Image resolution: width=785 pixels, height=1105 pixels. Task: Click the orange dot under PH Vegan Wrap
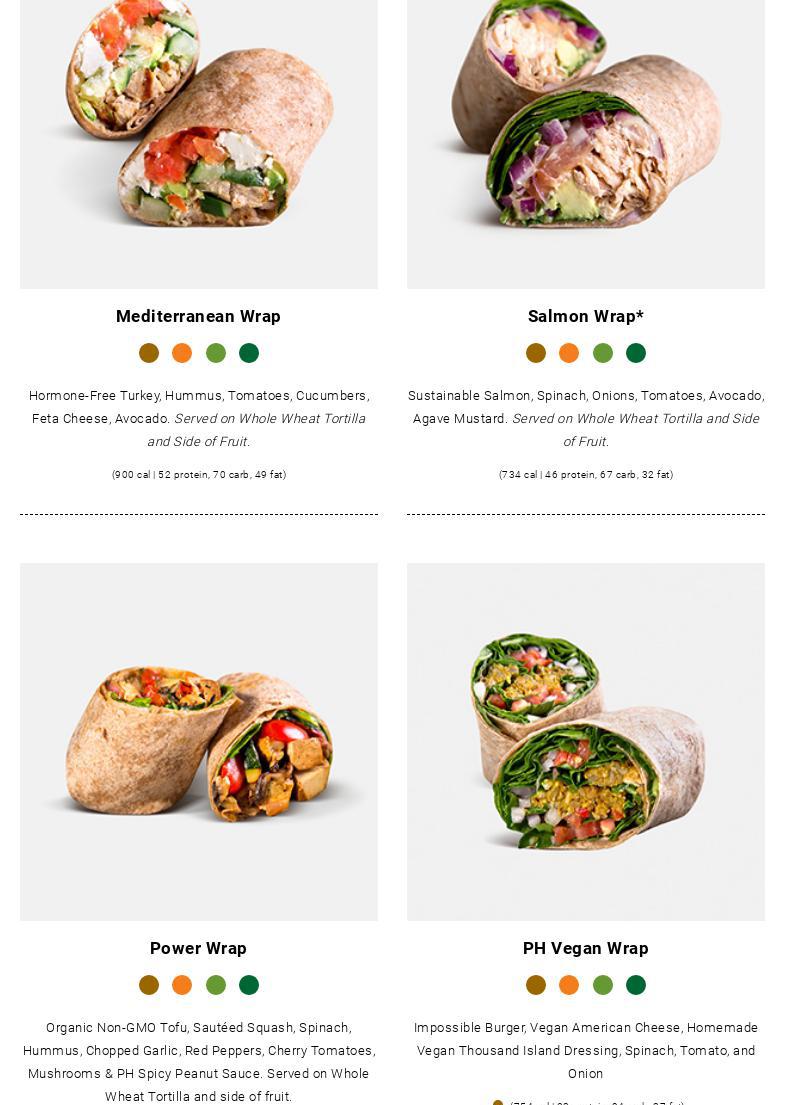tap(569, 985)
